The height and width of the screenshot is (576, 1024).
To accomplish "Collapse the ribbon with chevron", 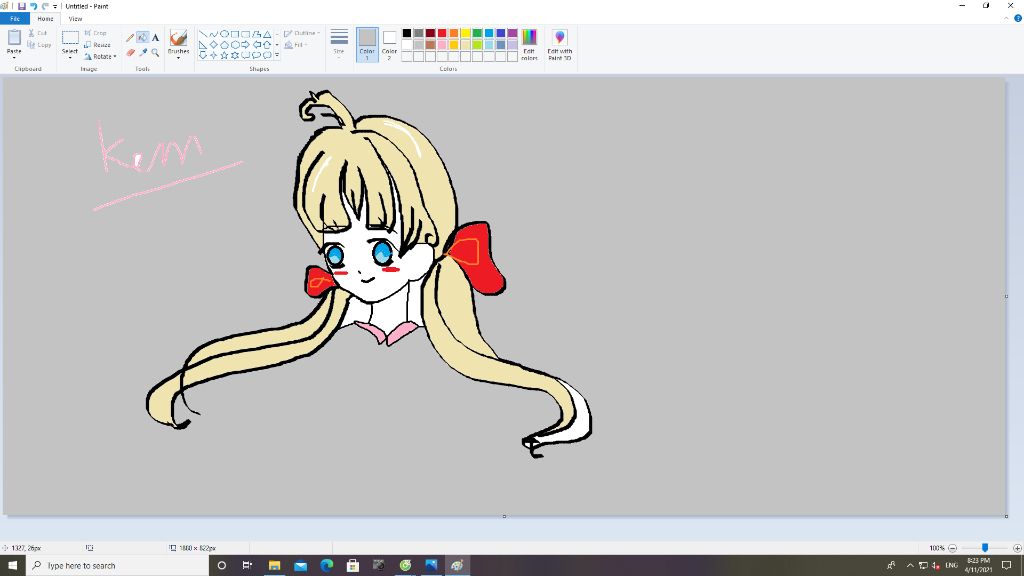I will tap(1006, 18).
